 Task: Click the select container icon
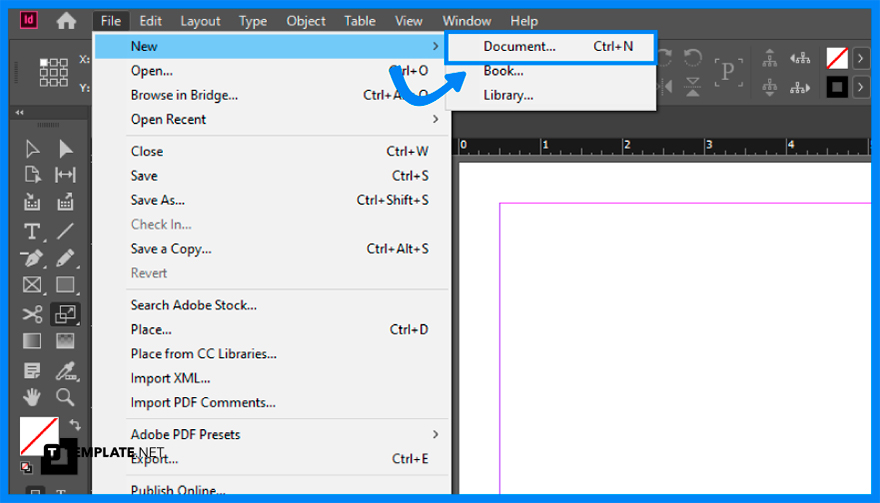(770, 58)
